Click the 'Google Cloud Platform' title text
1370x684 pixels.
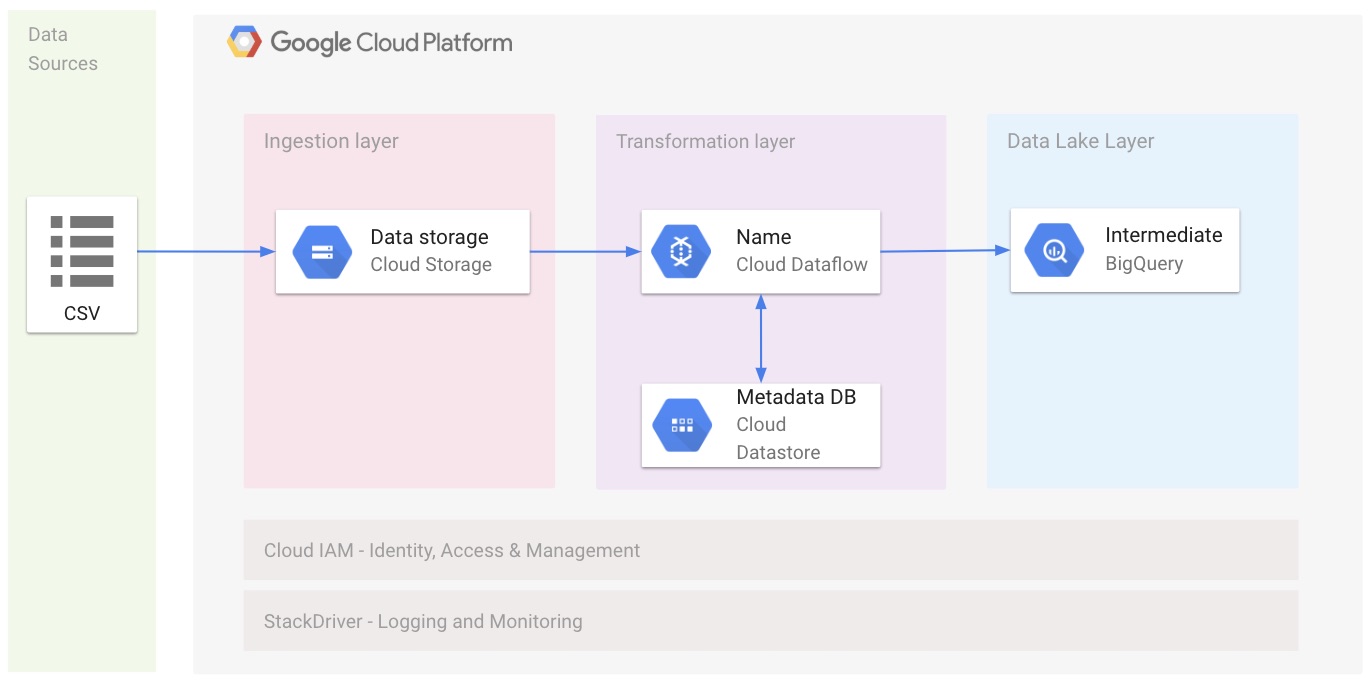[x=391, y=43]
